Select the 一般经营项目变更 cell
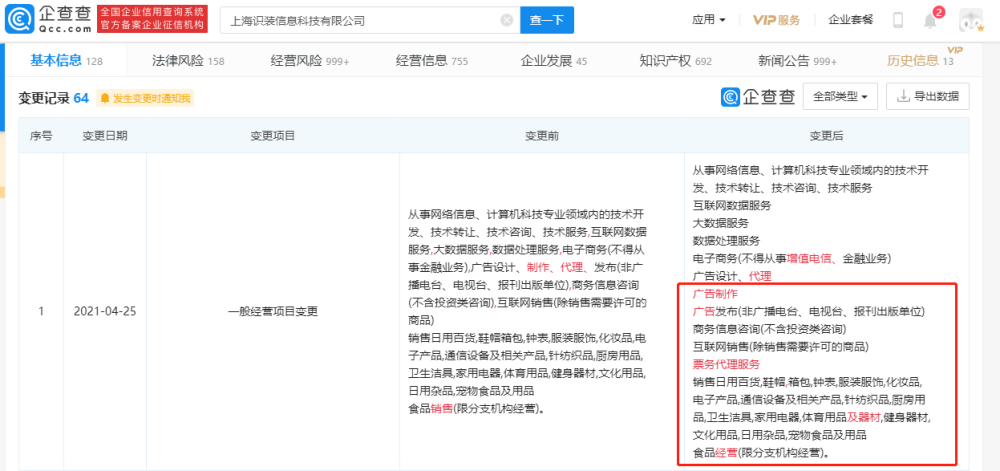 (x=272, y=312)
